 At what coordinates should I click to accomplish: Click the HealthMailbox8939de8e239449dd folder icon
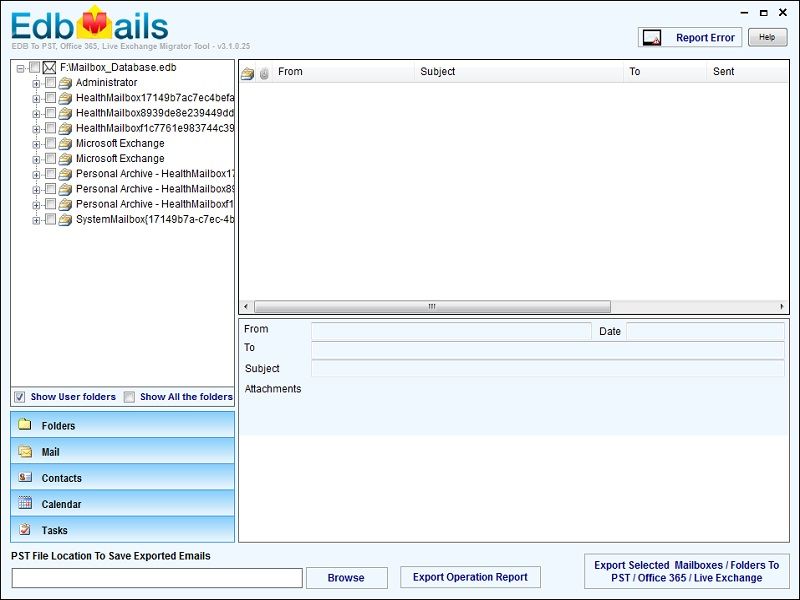tap(65, 113)
